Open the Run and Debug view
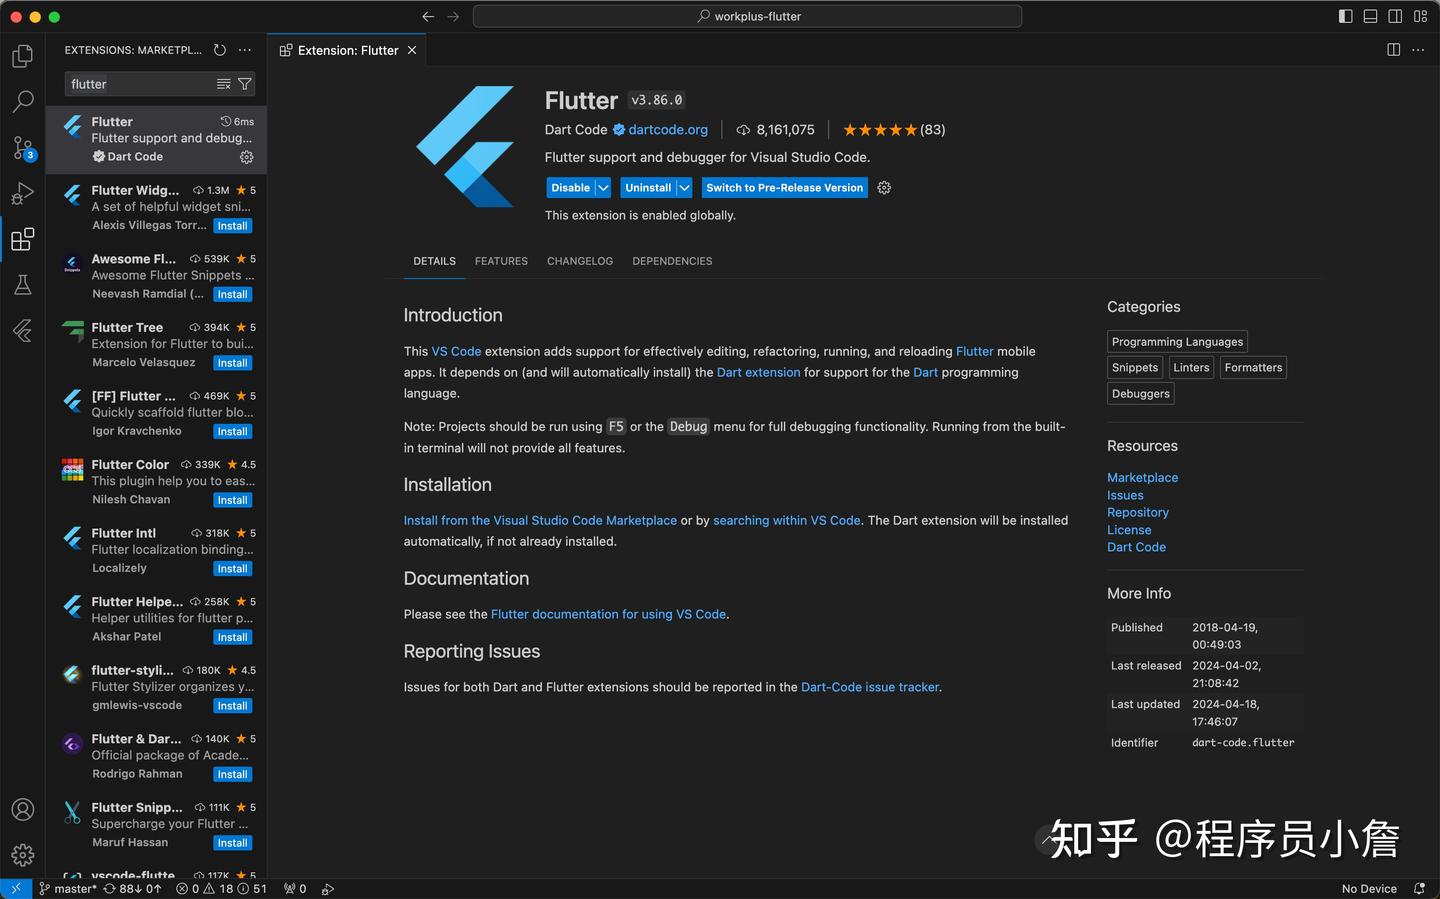Image resolution: width=1440 pixels, height=899 pixels. (x=22, y=193)
